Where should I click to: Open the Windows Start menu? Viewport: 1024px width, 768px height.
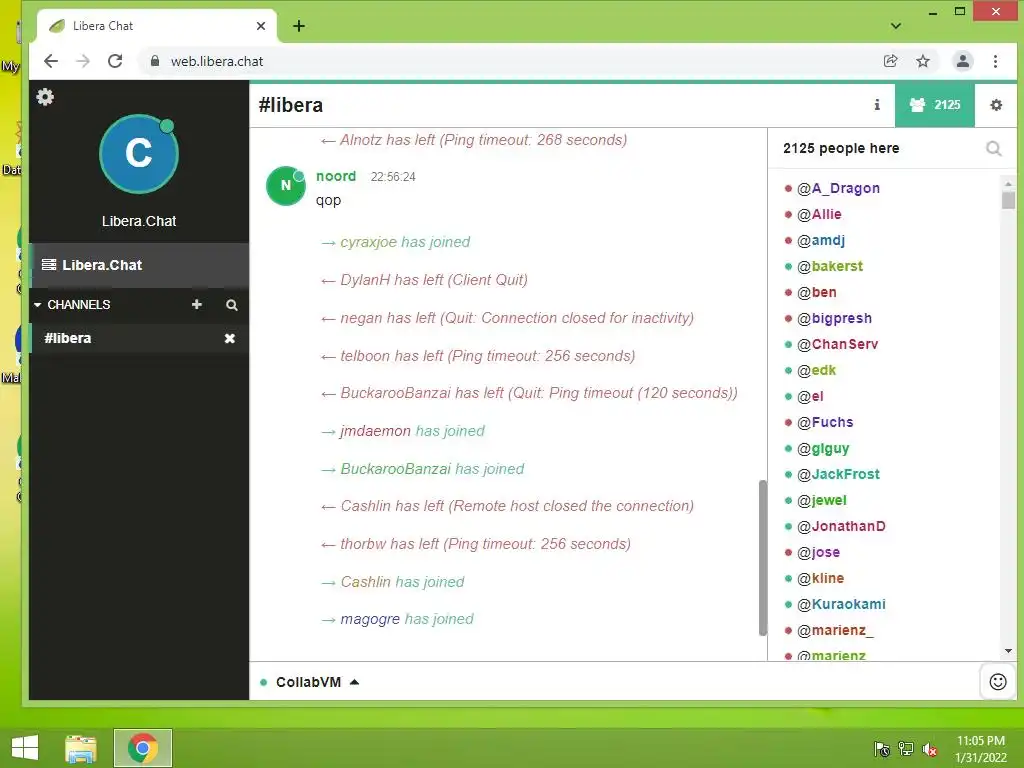tap(25, 748)
